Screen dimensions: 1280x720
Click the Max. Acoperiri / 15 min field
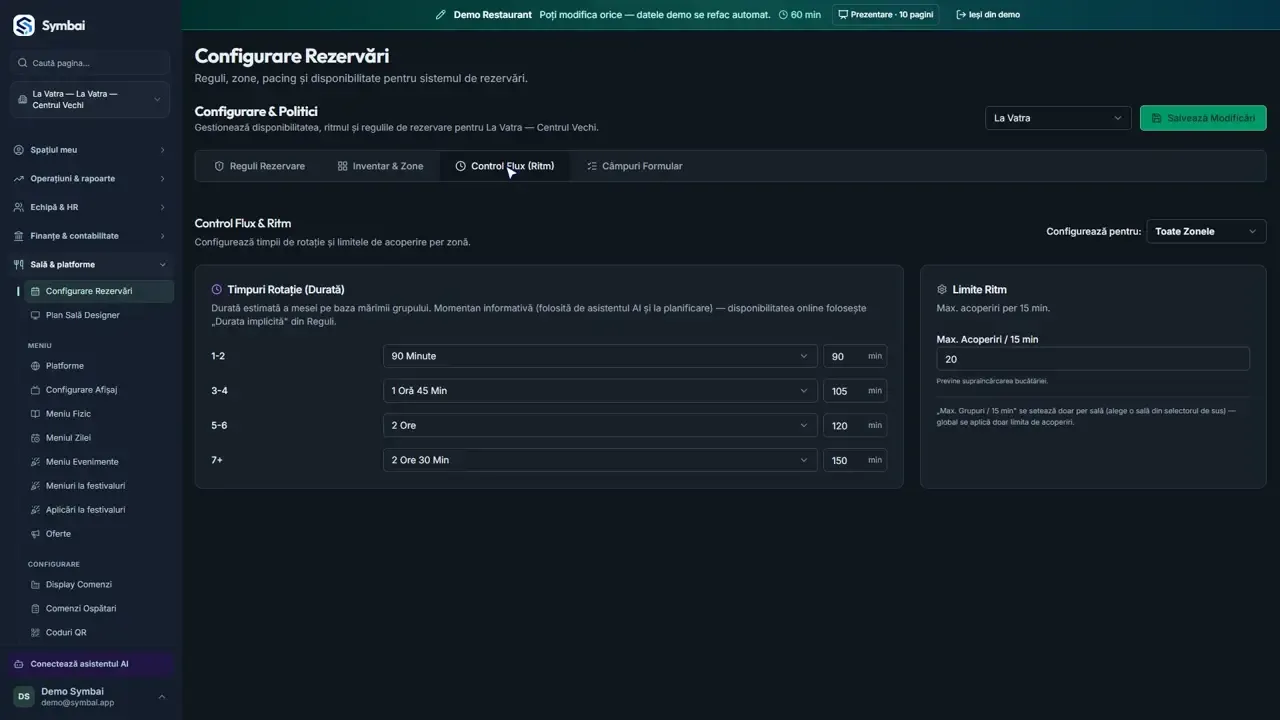(1093, 359)
